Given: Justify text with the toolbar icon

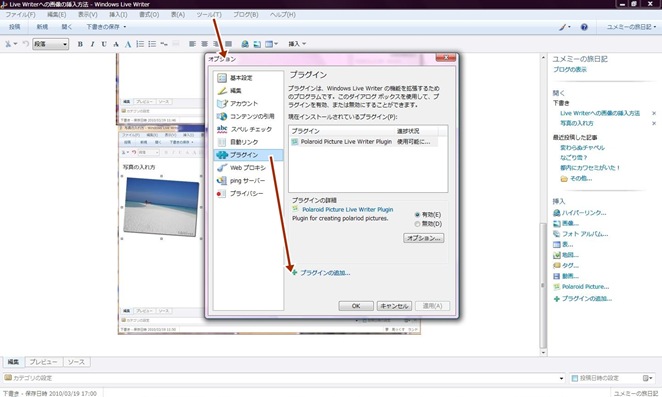Looking at the screenshot, I should pyautogui.click(x=228, y=44).
